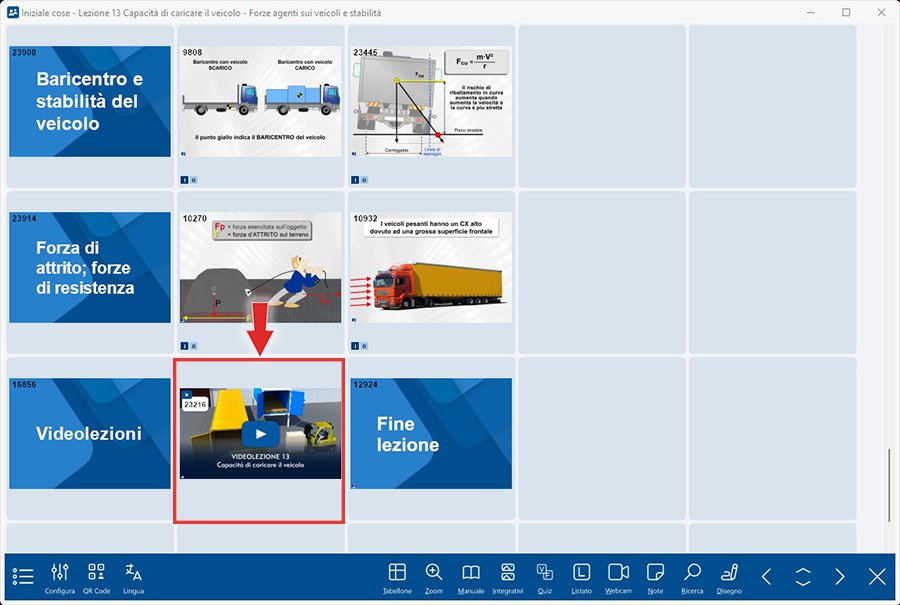Select the 'Fine lezione' slide
This screenshot has width=900, height=605.
[x=429, y=433]
